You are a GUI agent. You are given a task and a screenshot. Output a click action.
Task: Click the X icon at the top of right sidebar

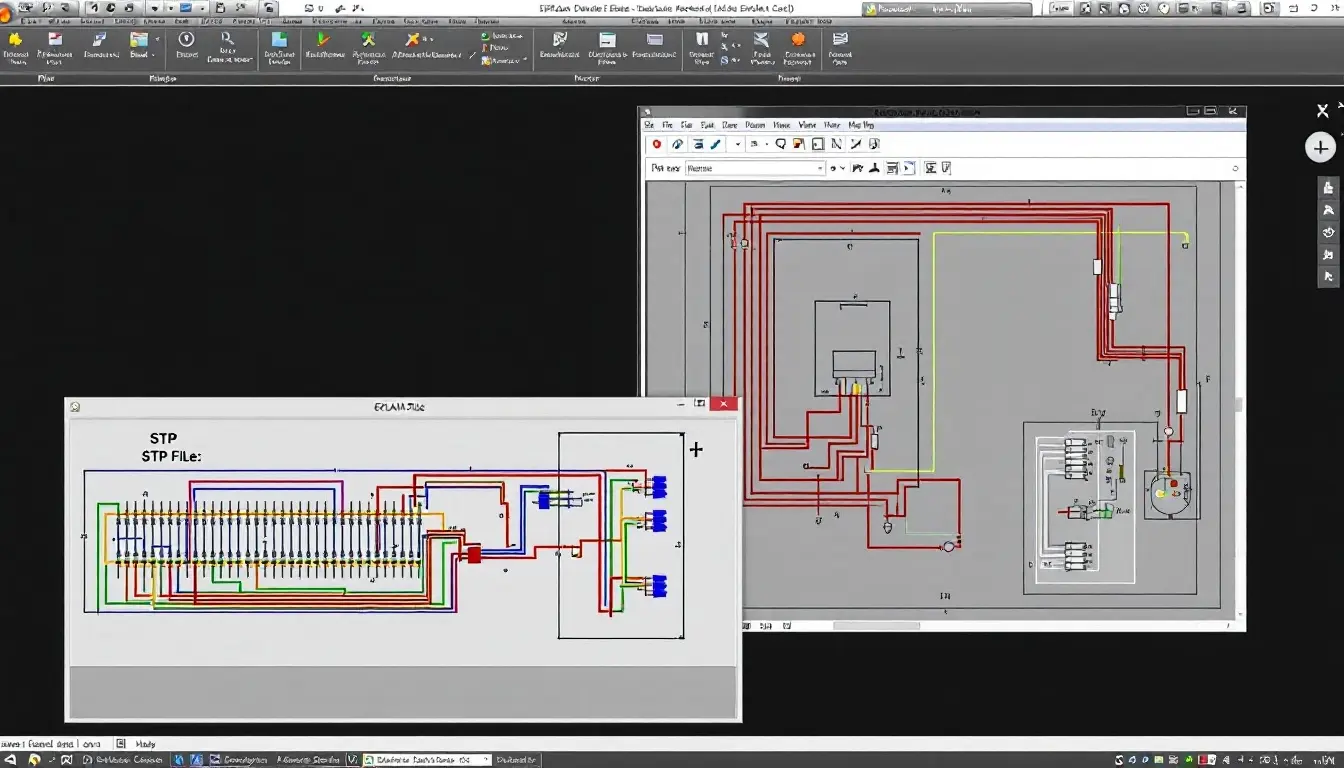1322,111
